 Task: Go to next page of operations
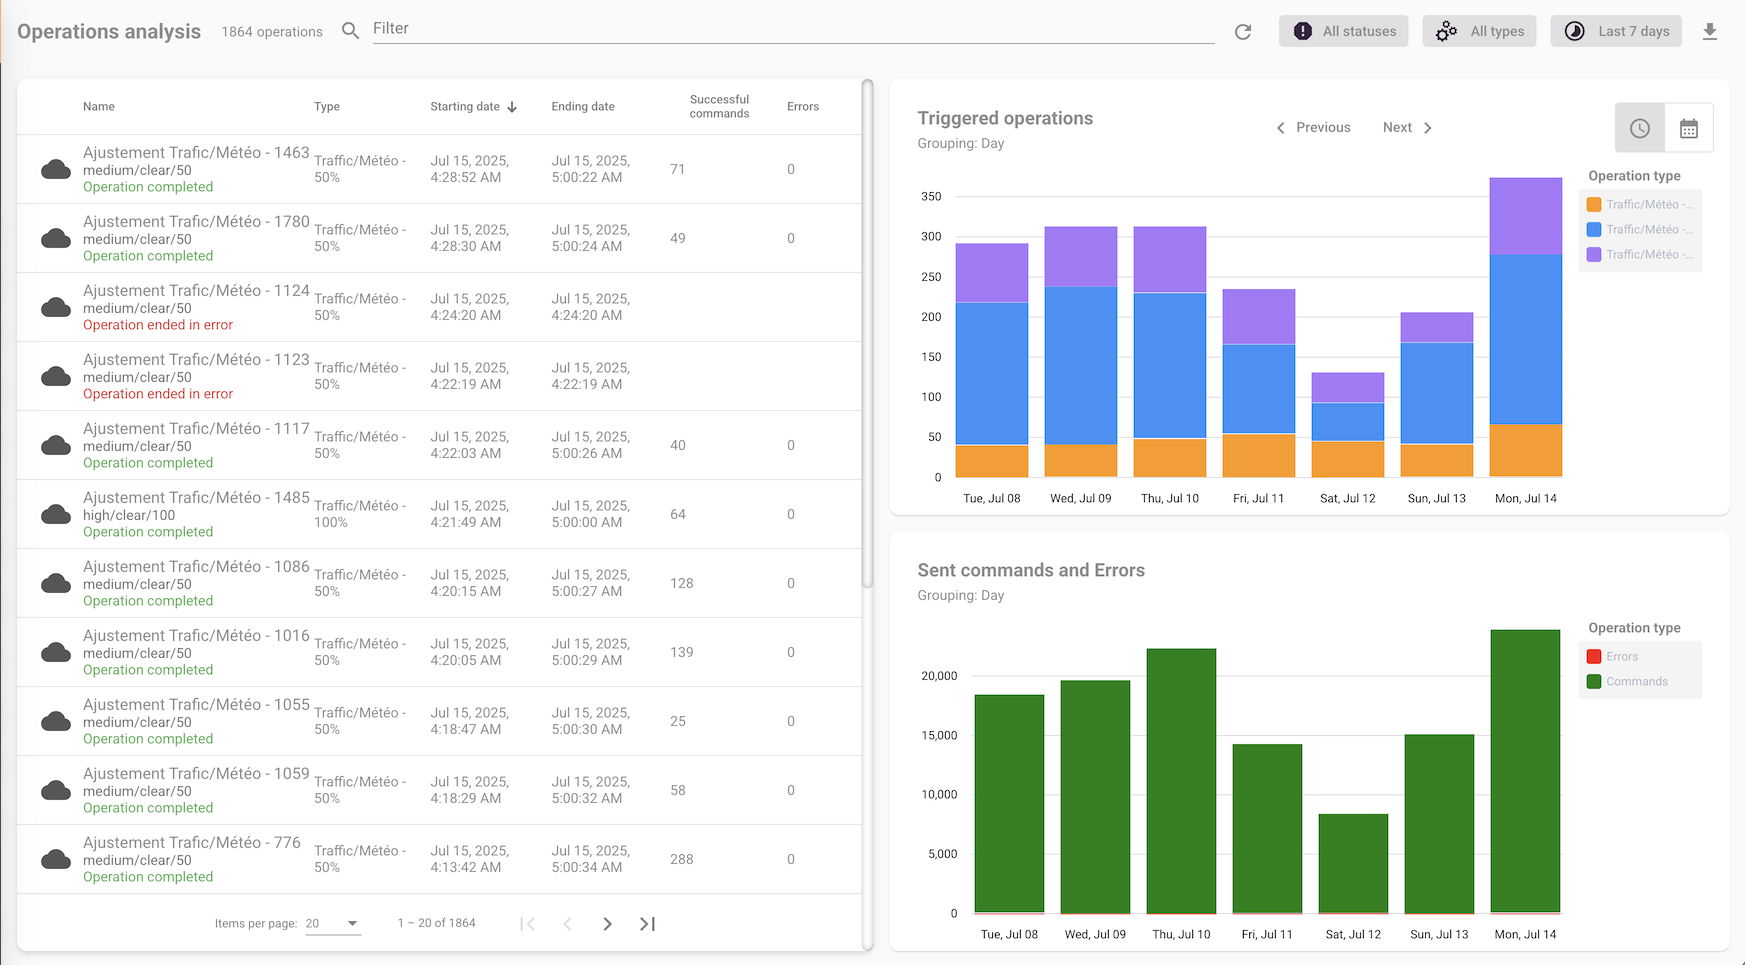point(607,924)
